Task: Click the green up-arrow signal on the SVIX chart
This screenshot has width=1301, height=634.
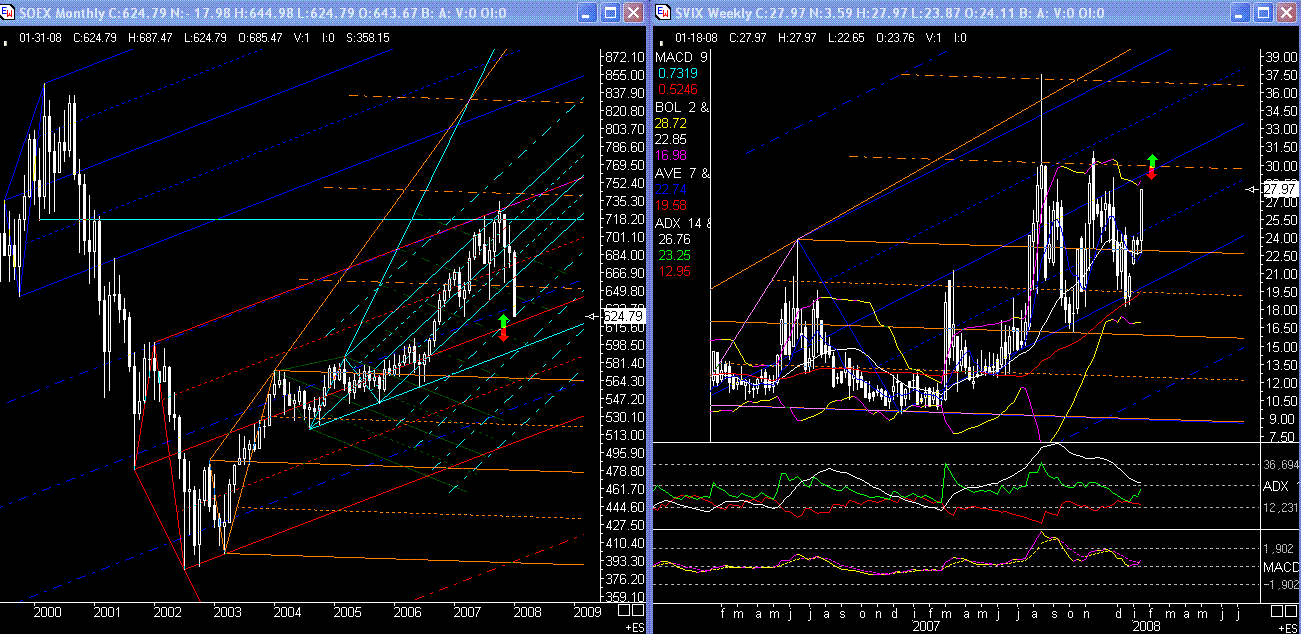Action: click(x=1154, y=158)
